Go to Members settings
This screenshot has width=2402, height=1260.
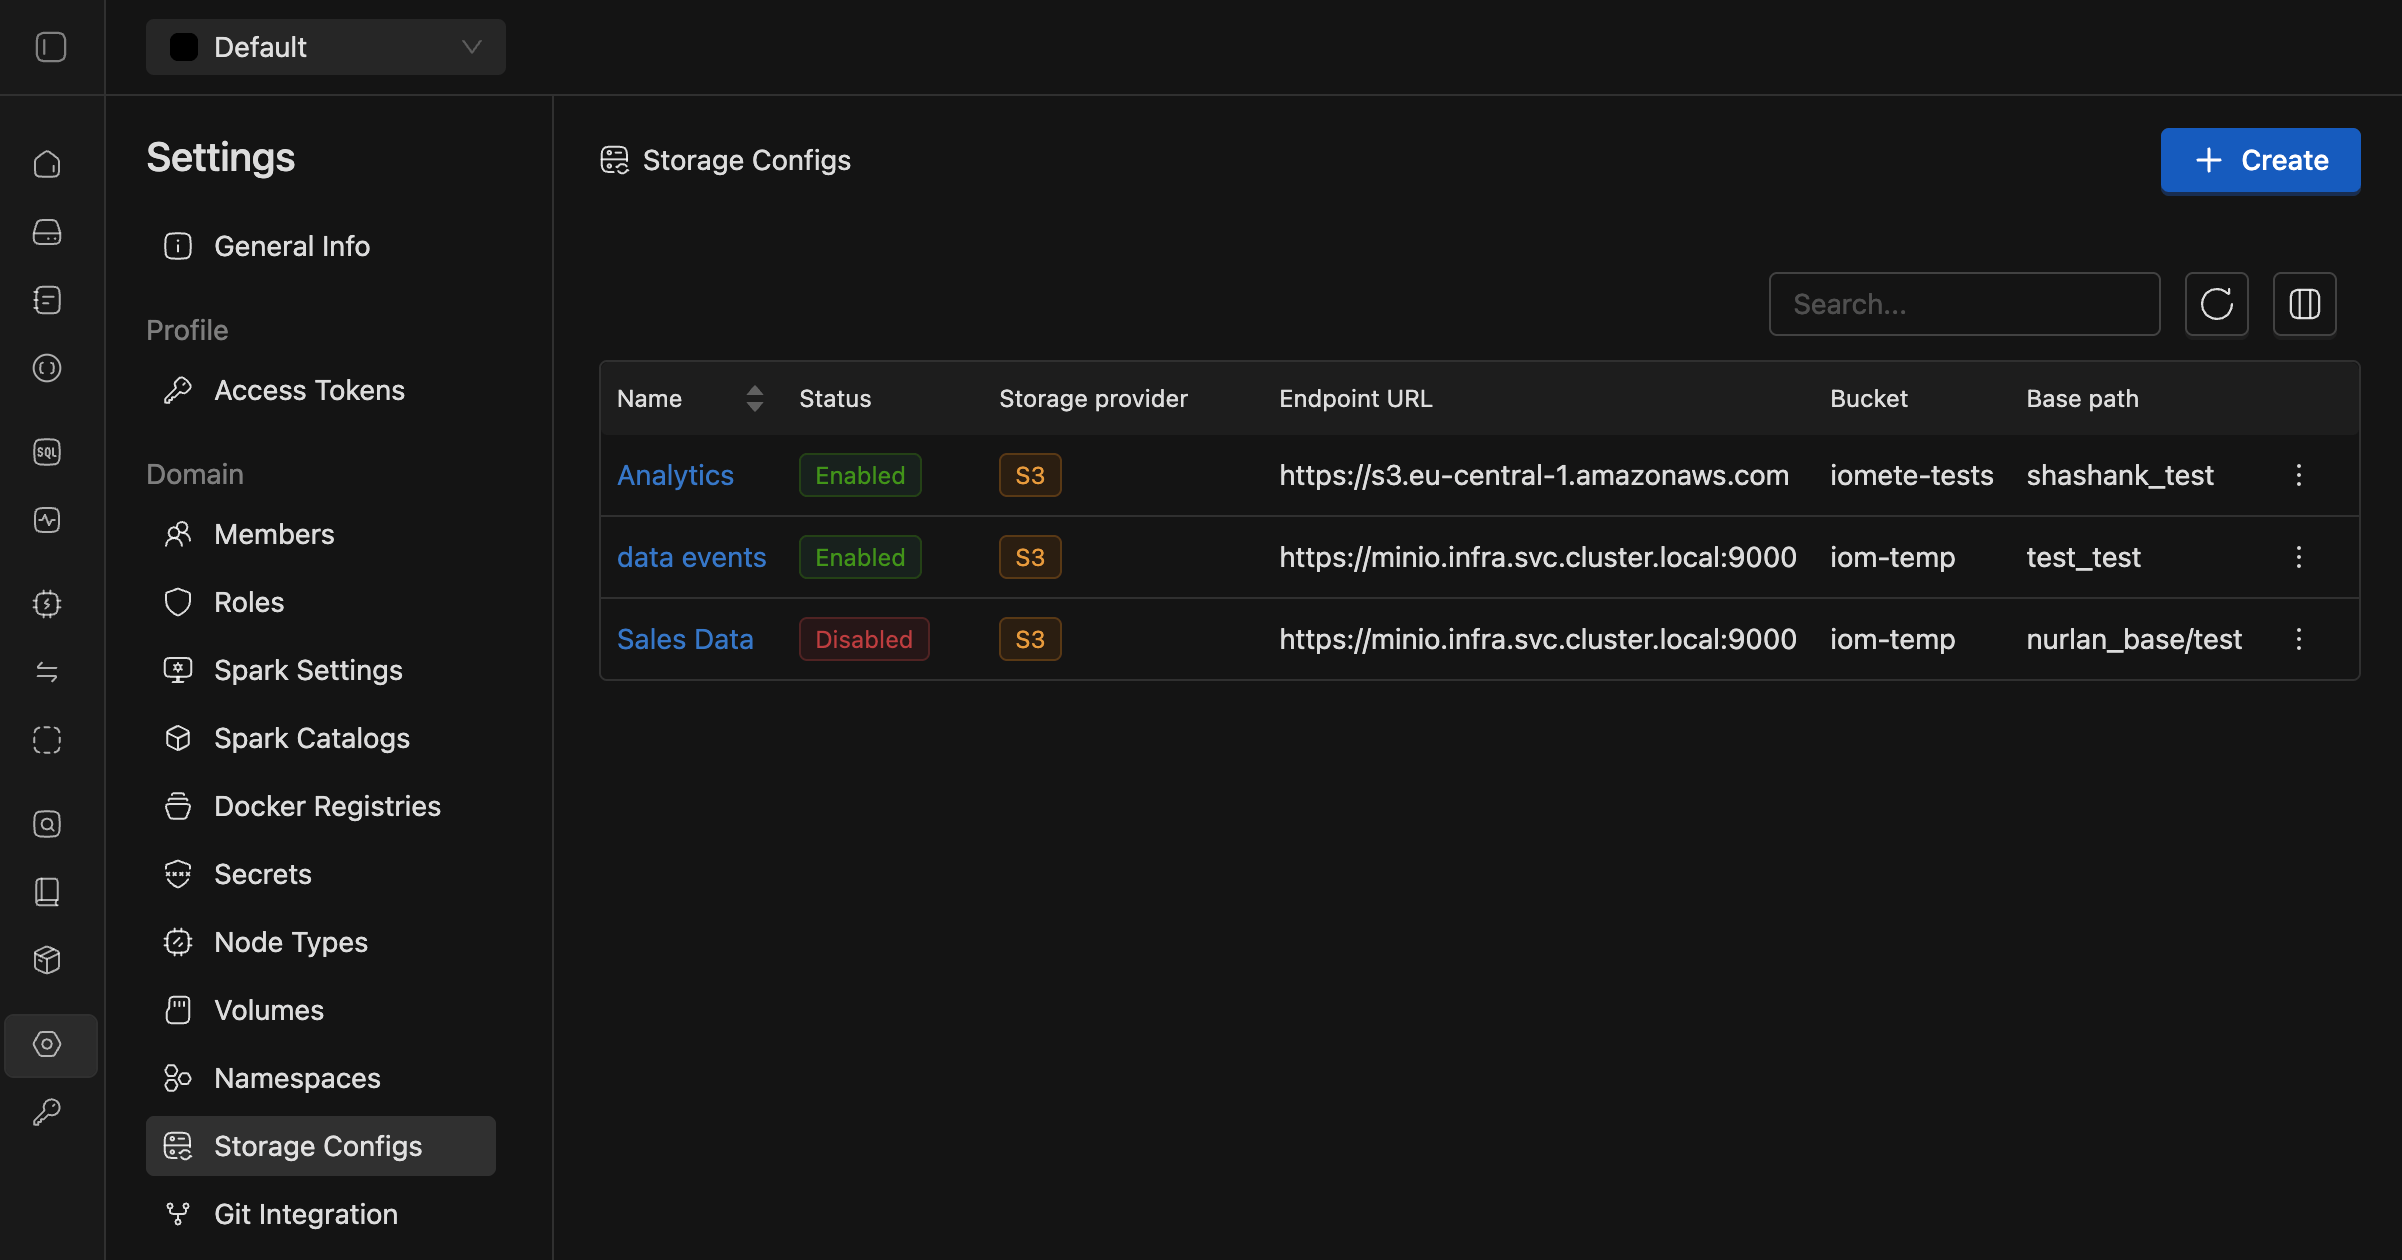[x=320, y=534]
